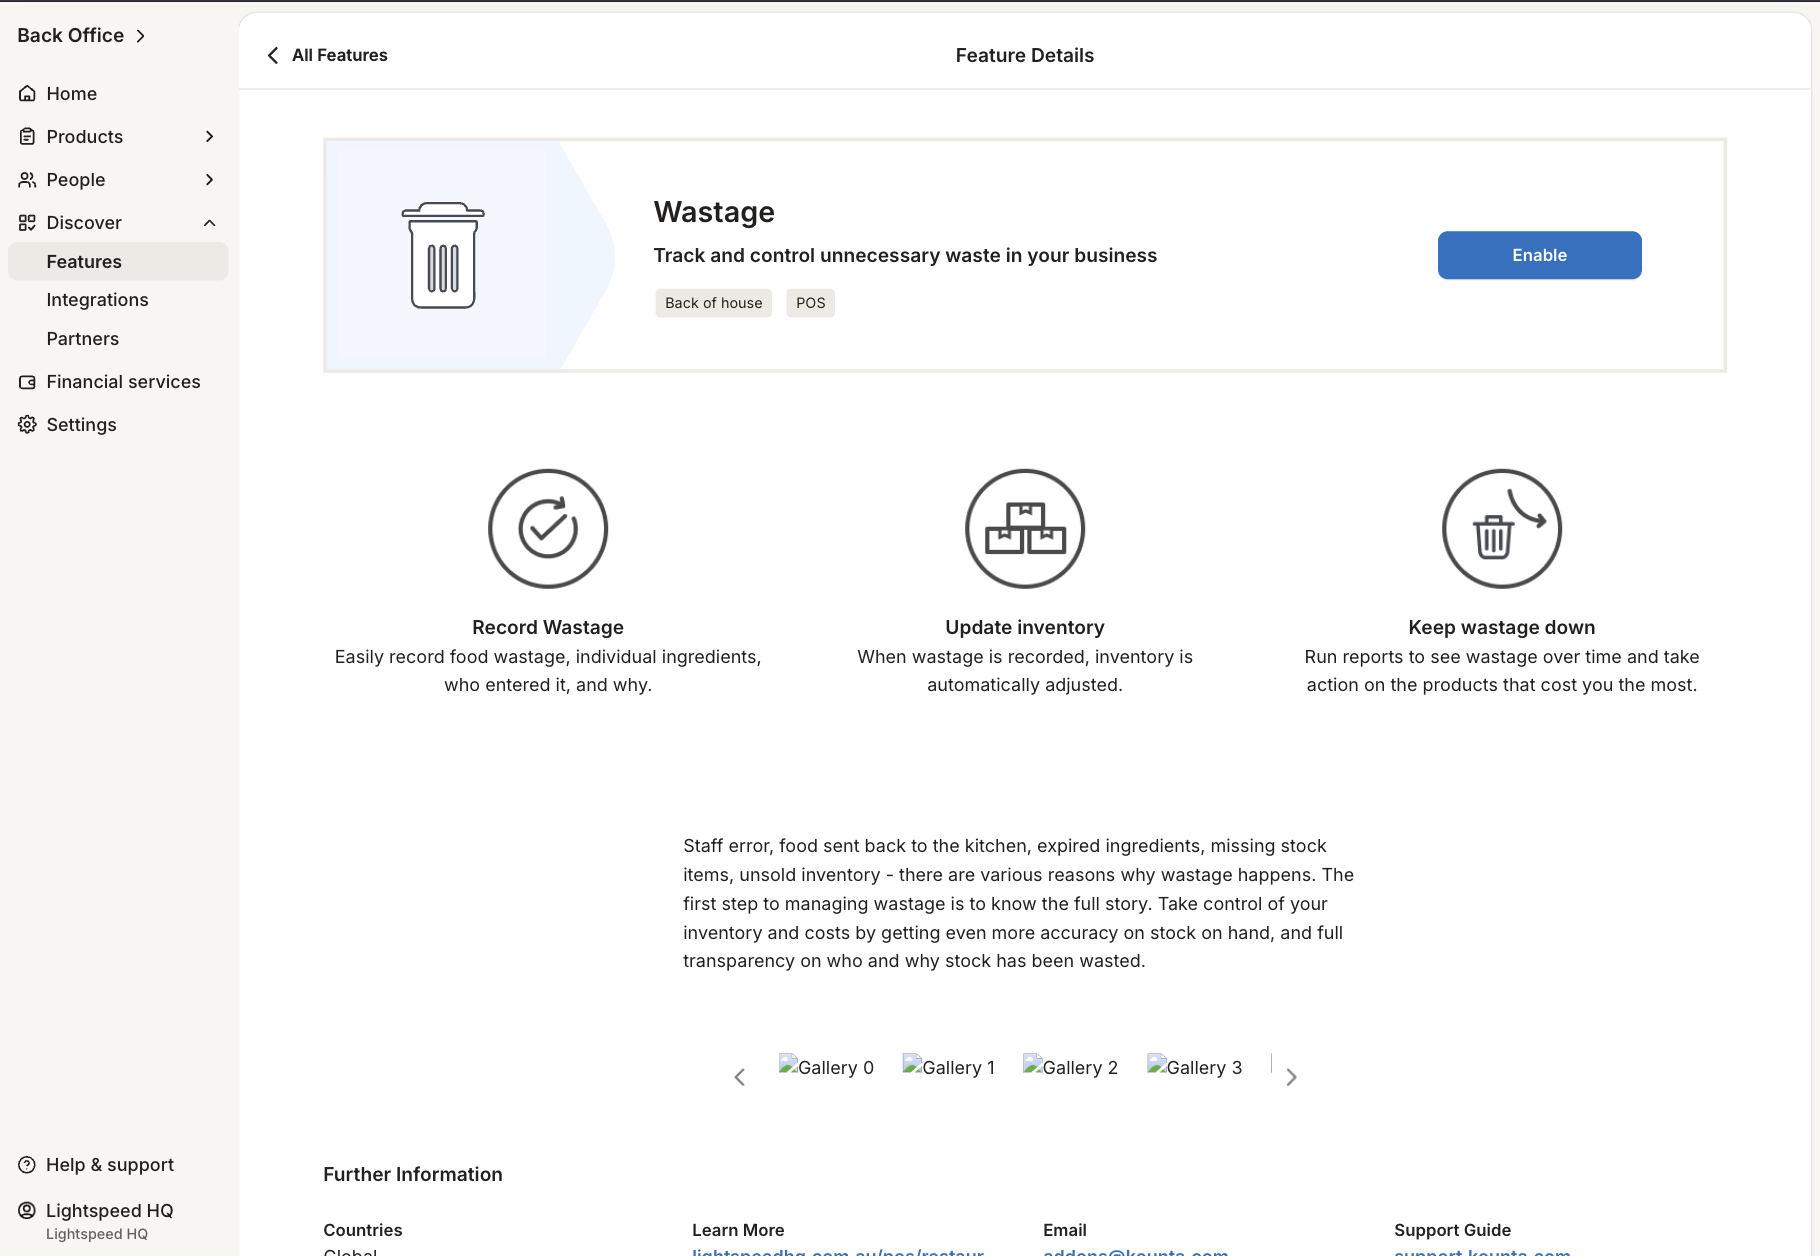Image resolution: width=1820 pixels, height=1256 pixels.
Task: Click the Keep wastage down trash icon
Action: click(x=1502, y=529)
